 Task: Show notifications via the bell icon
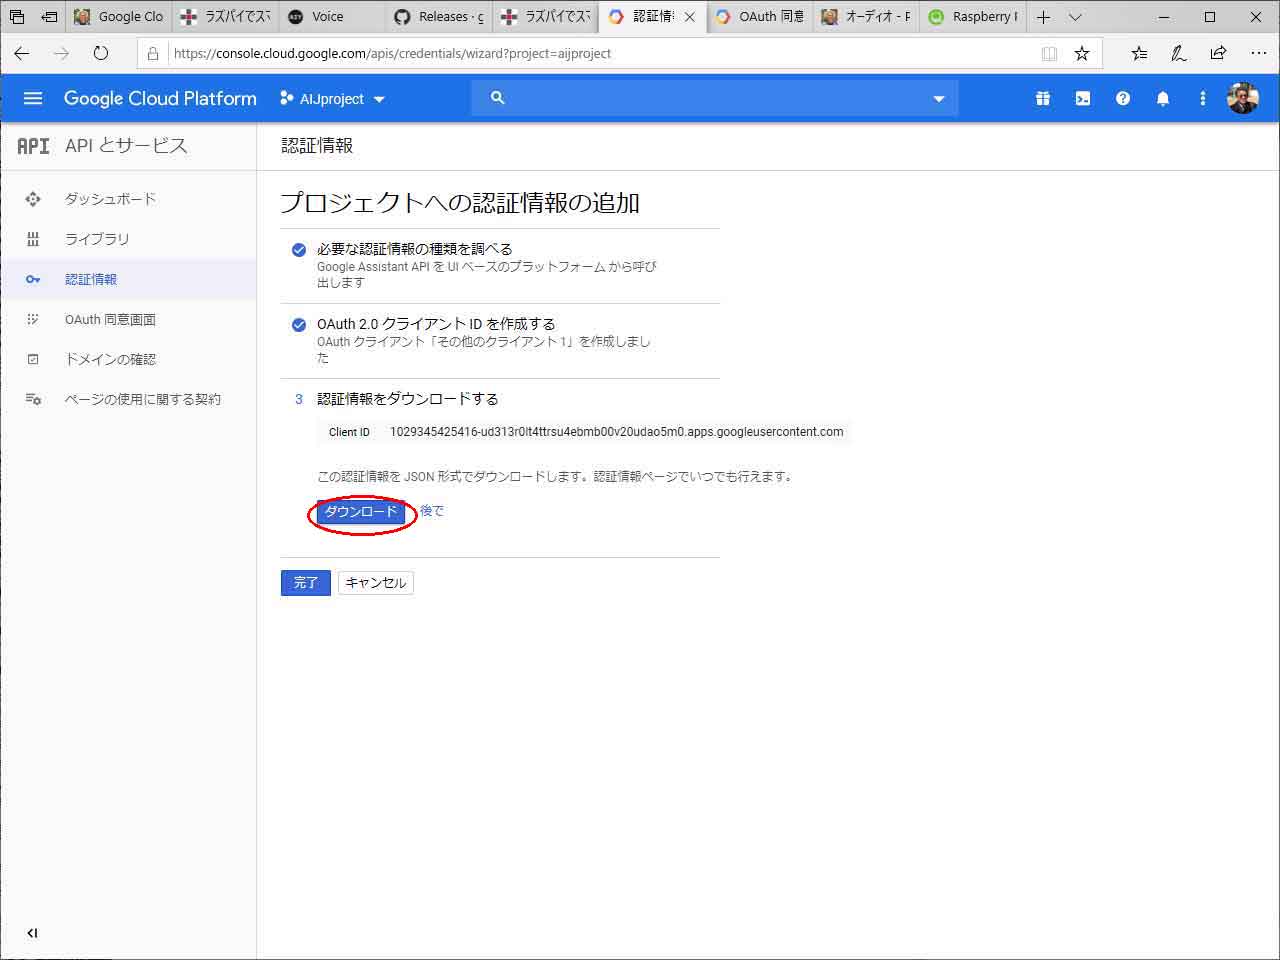(1163, 98)
